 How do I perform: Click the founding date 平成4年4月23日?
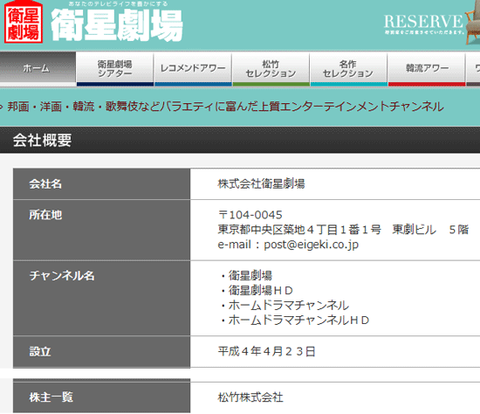[266, 351]
